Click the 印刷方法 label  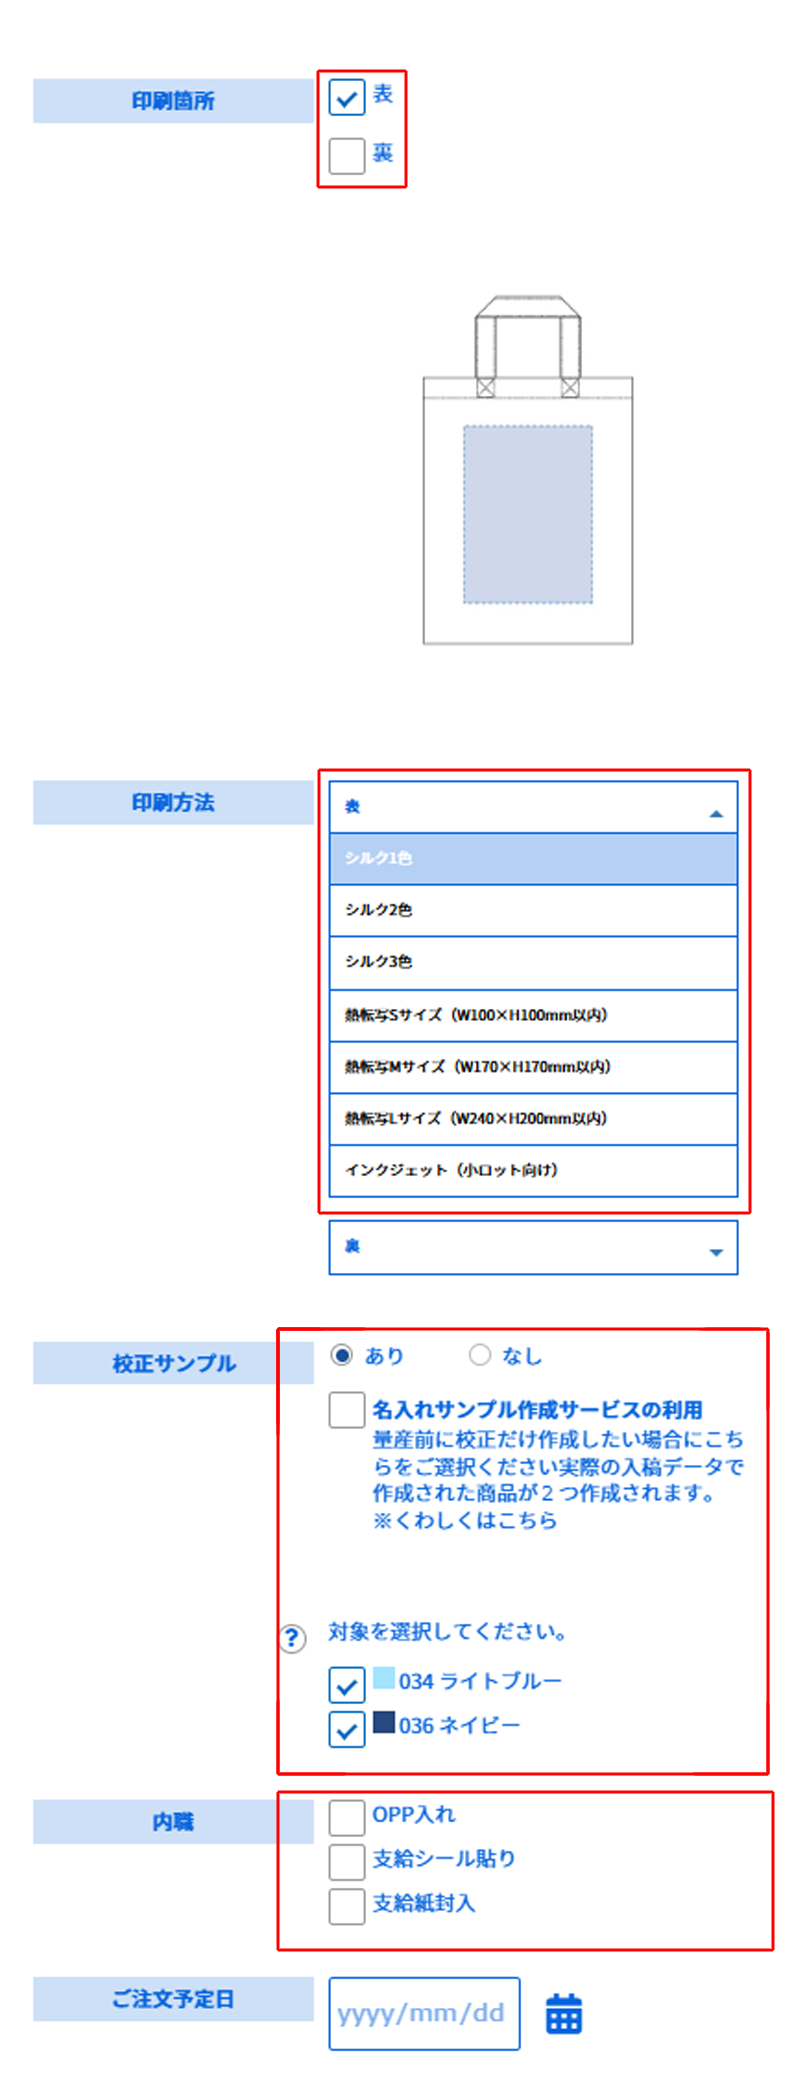[x=173, y=803]
